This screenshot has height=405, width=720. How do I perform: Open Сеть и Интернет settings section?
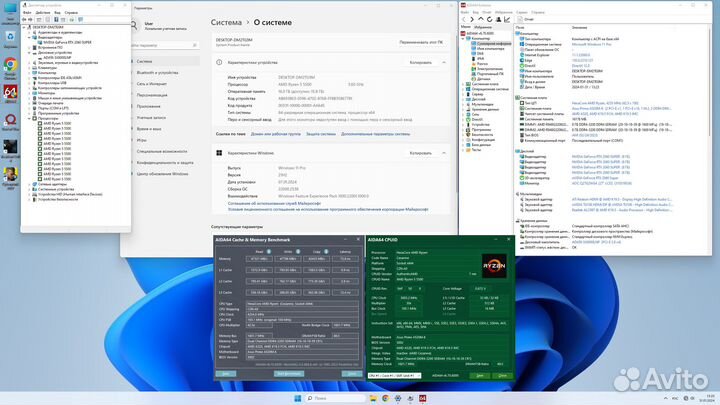152,84
